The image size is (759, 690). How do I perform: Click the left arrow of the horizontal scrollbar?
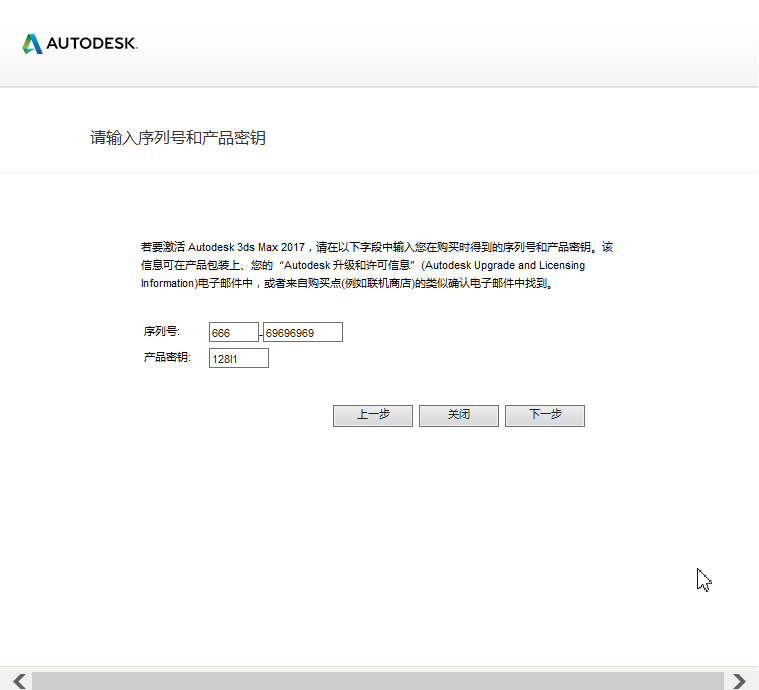pos(19,681)
